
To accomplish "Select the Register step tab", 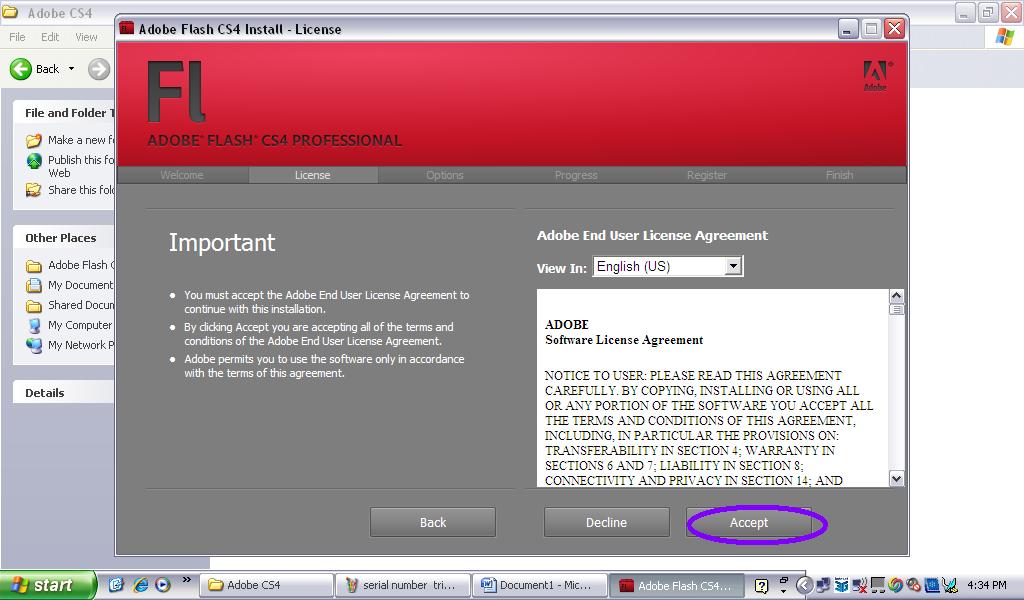I will point(707,175).
